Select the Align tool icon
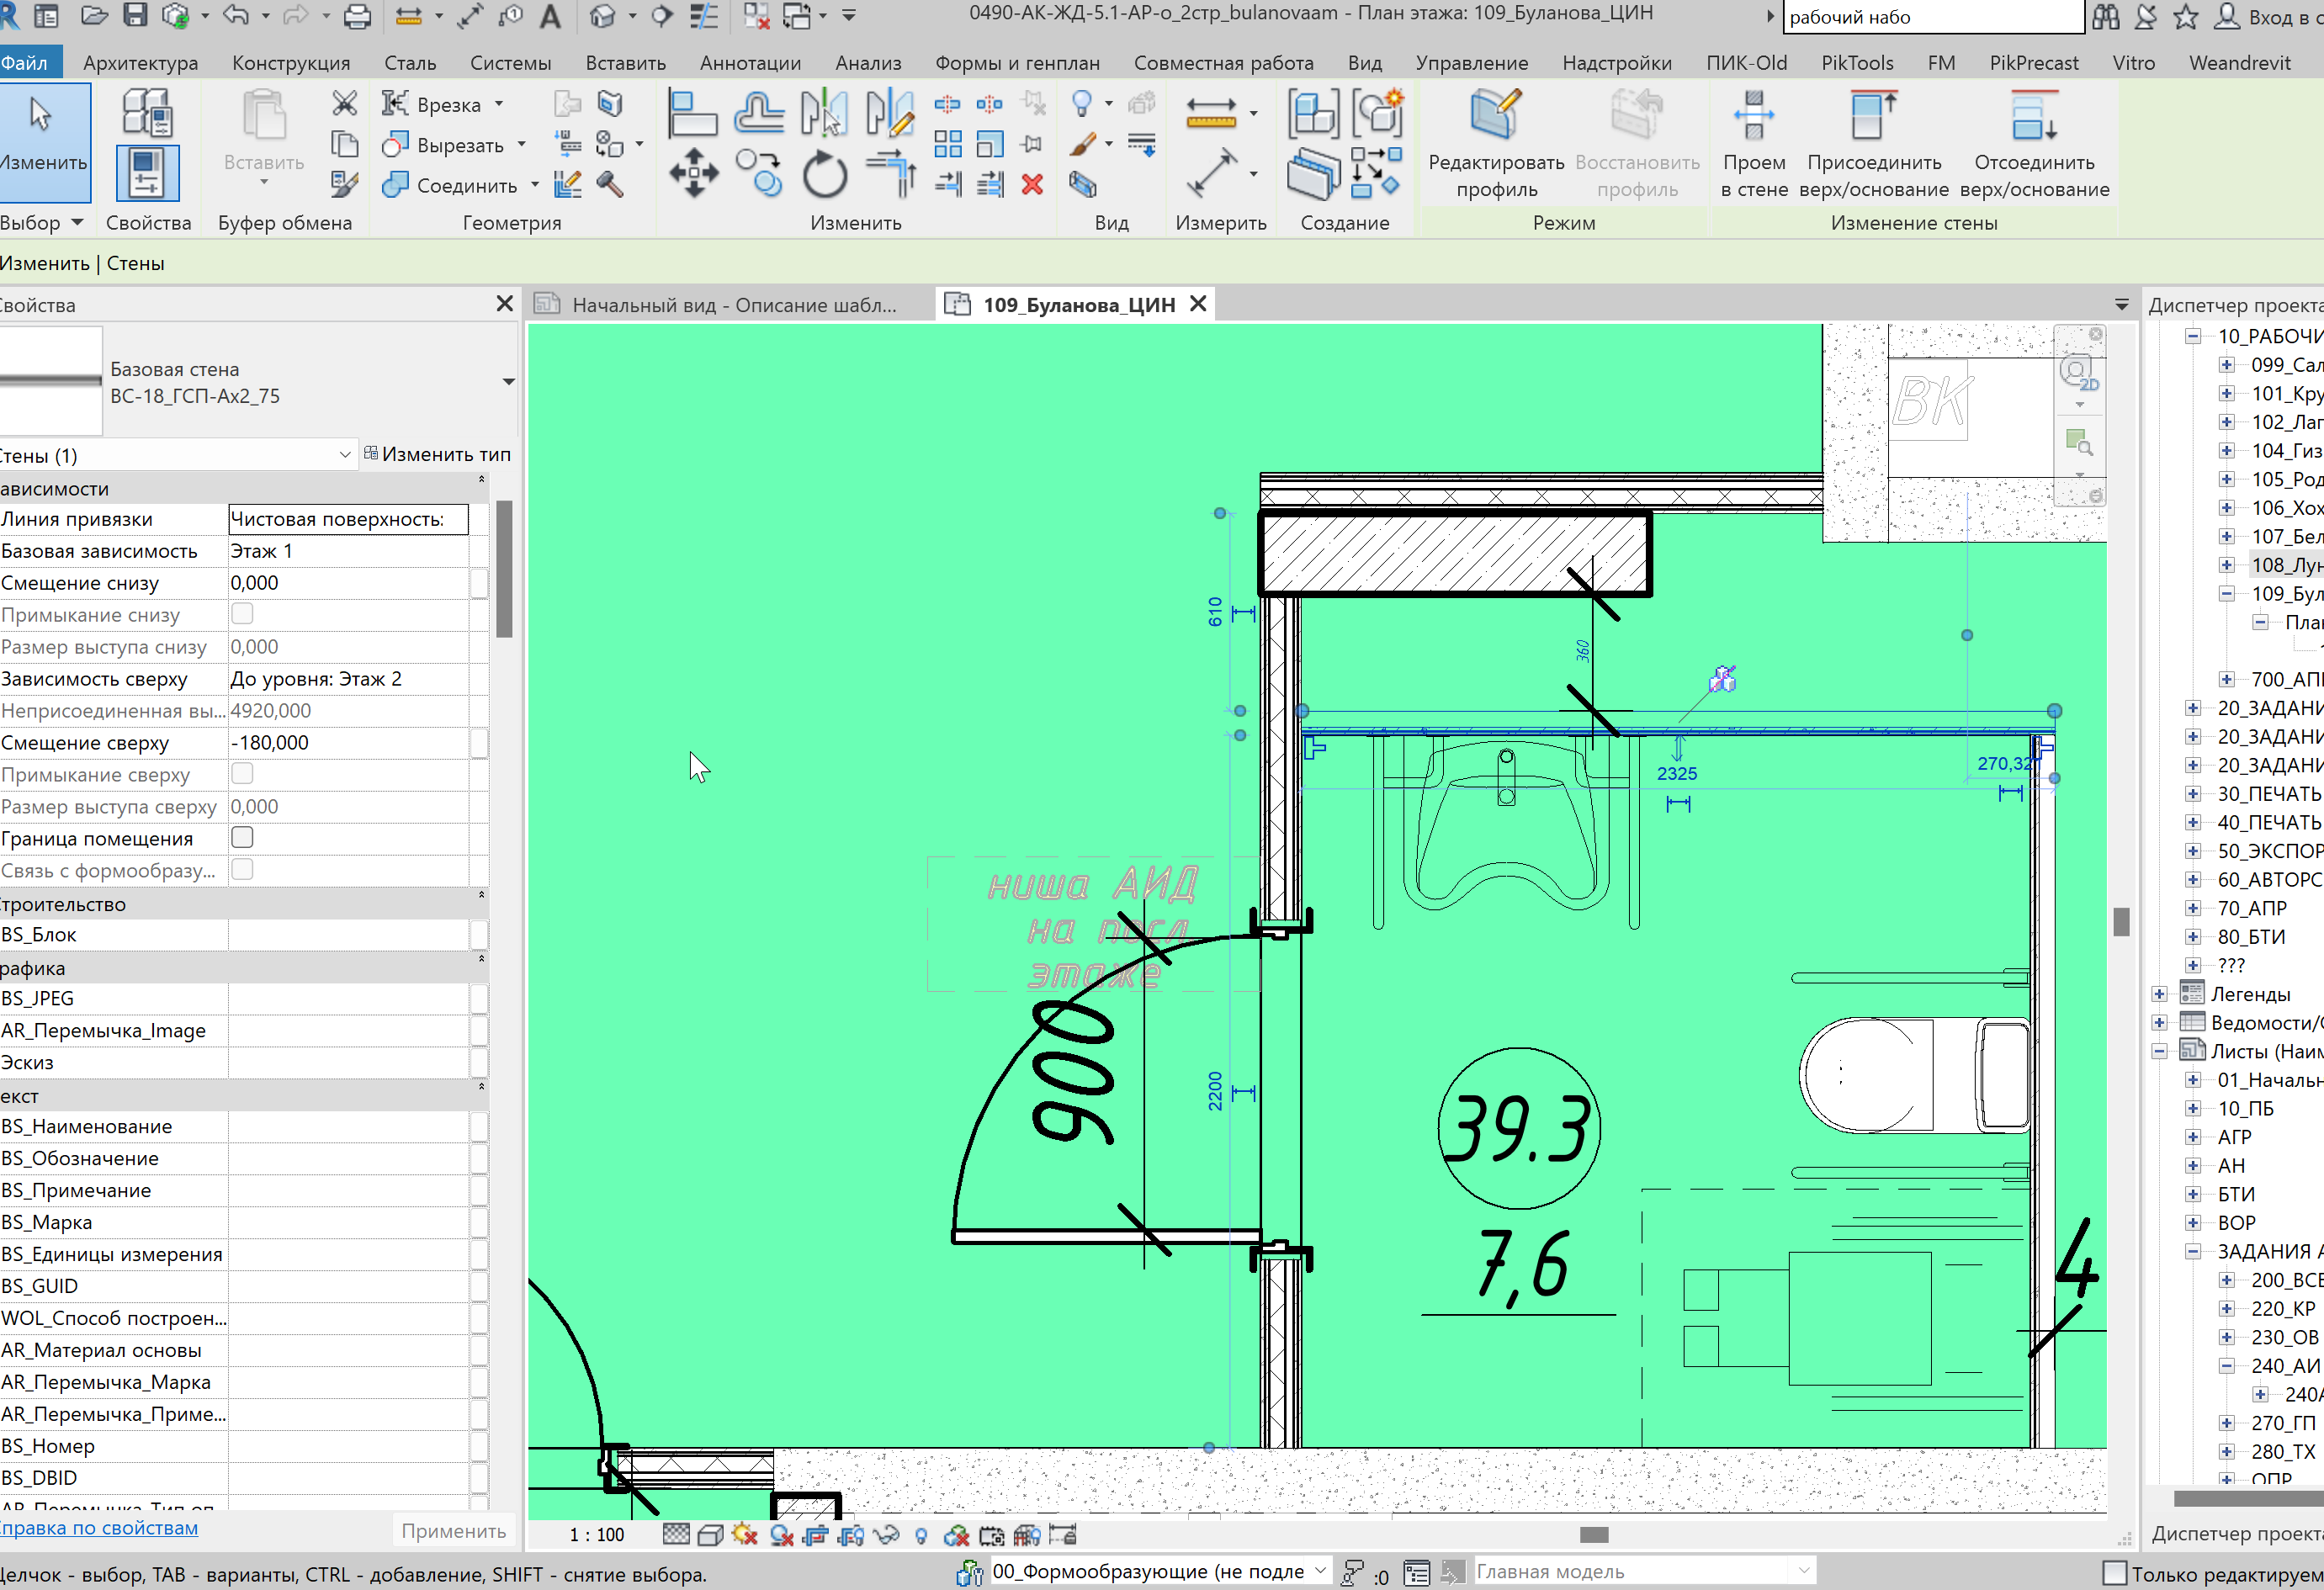 point(692,113)
